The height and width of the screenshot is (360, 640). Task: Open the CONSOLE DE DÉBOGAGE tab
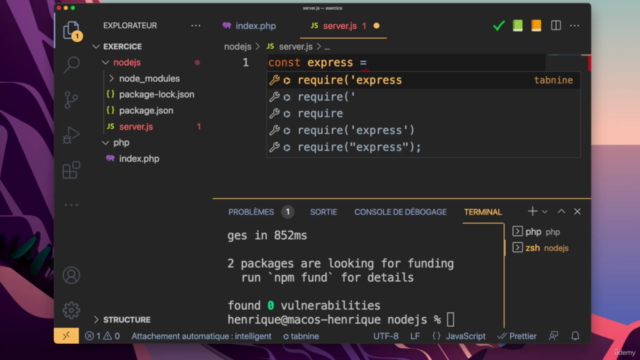point(400,212)
